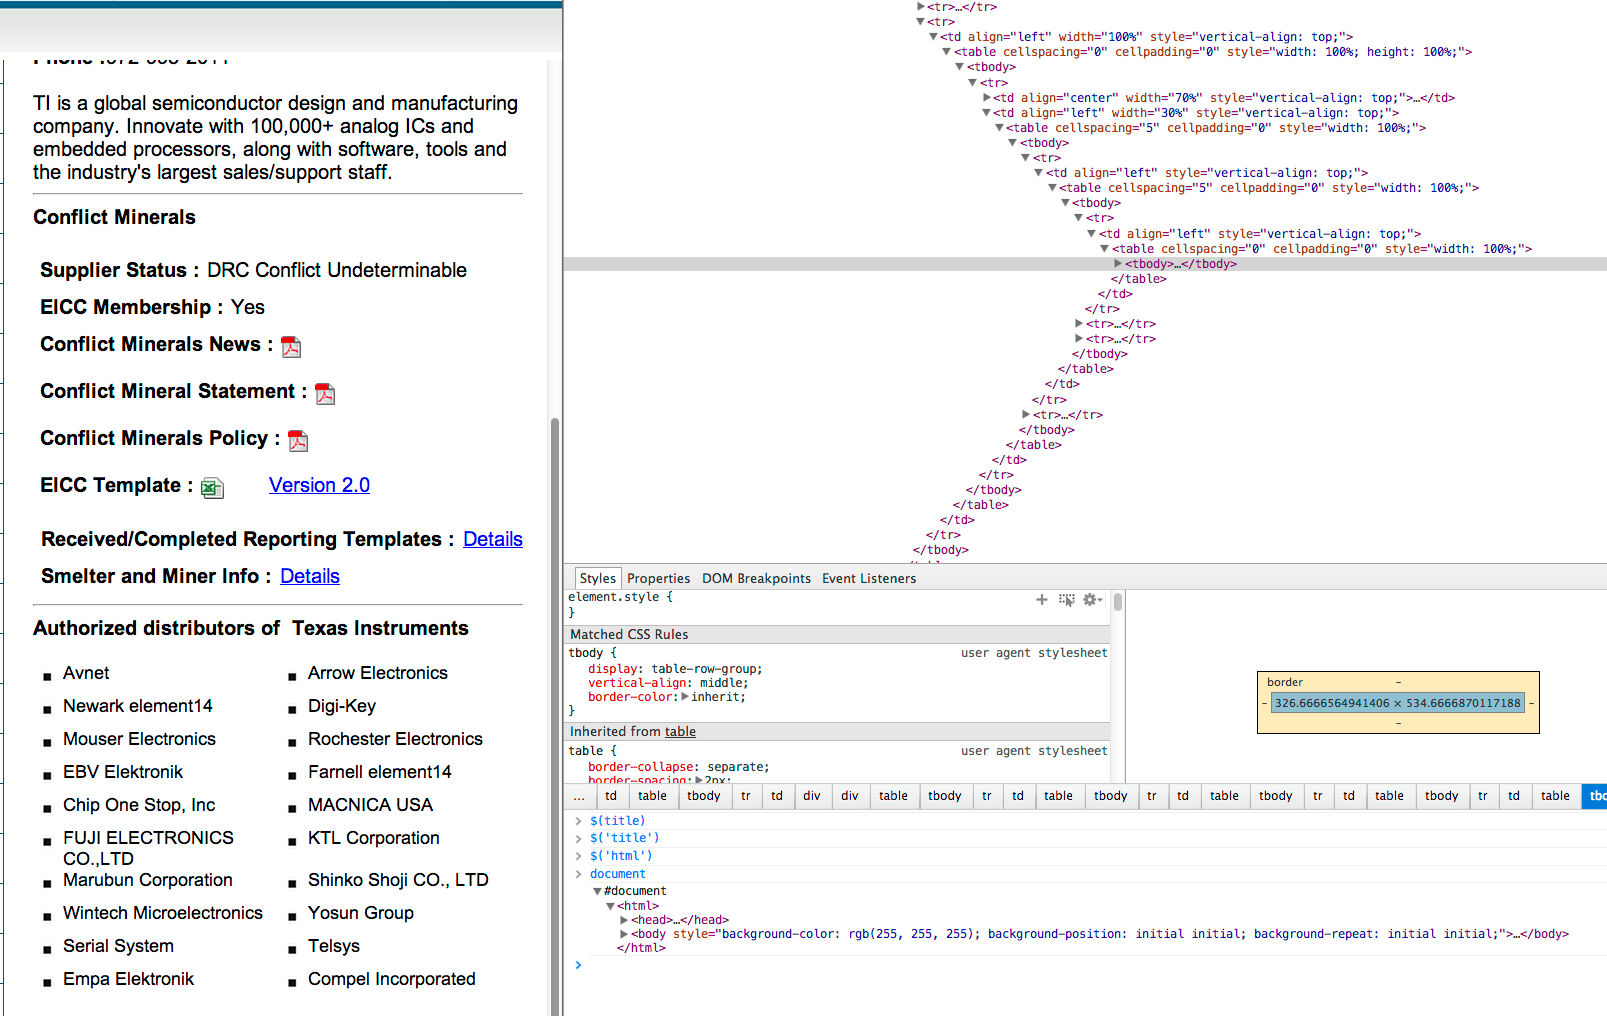This screenshot has height=1016, width=1607.
Task: Download the EICC Template Excel icon
Action: pos(212,488)
